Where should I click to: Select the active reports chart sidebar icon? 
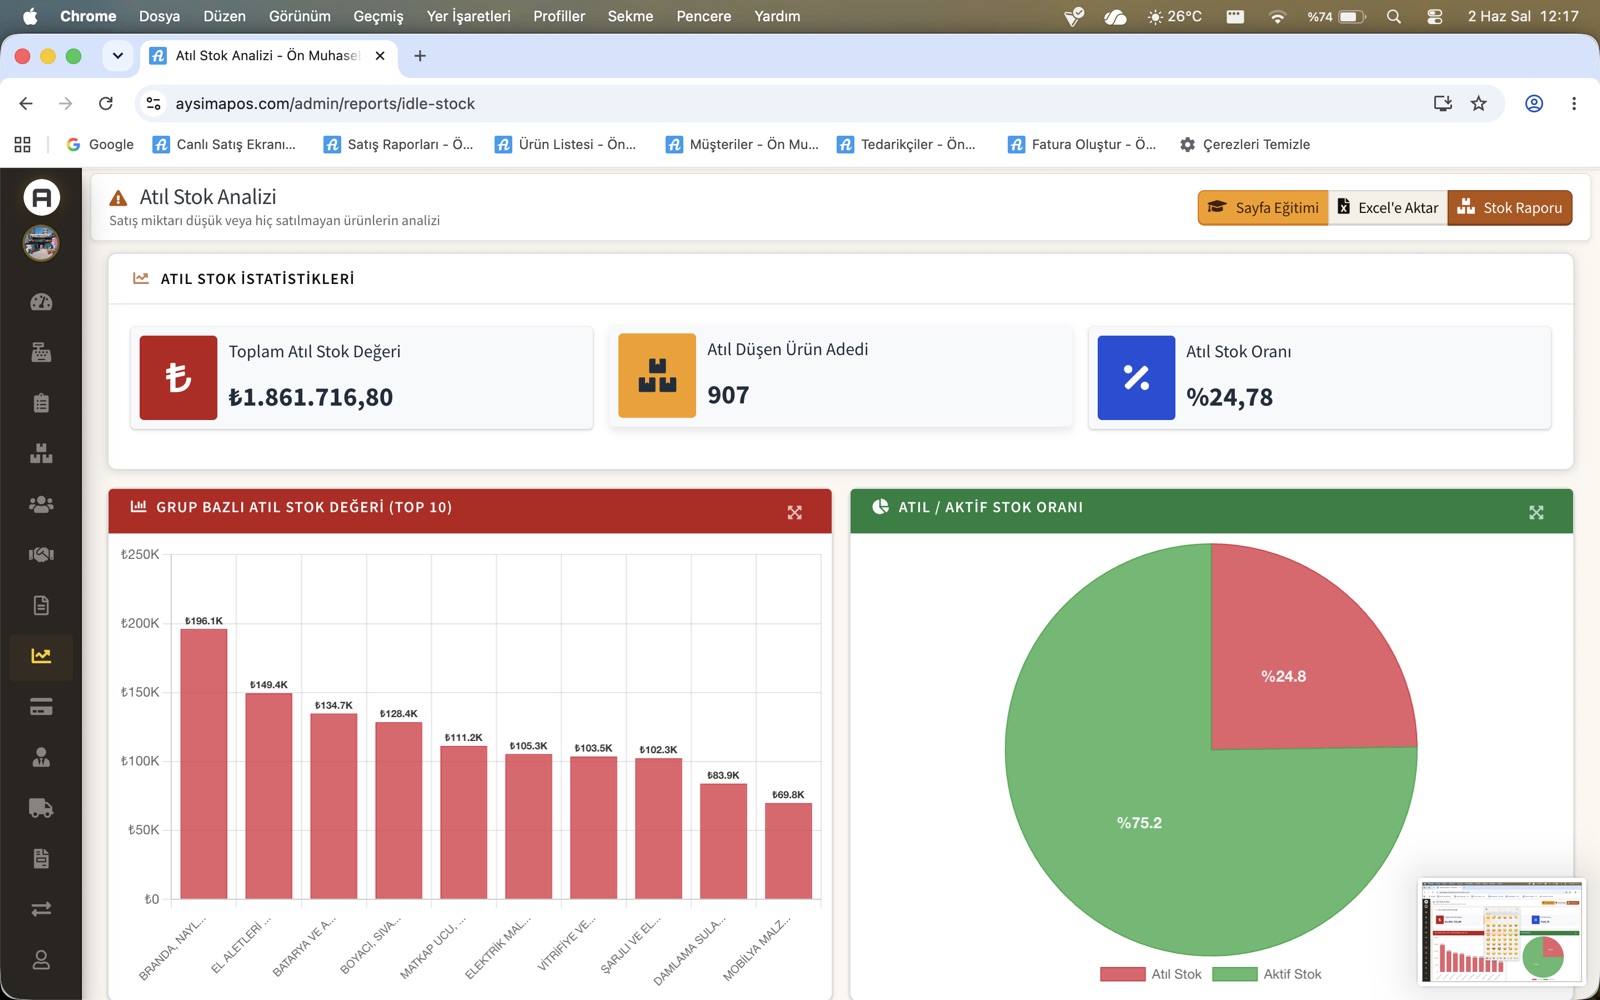point(41,656)
